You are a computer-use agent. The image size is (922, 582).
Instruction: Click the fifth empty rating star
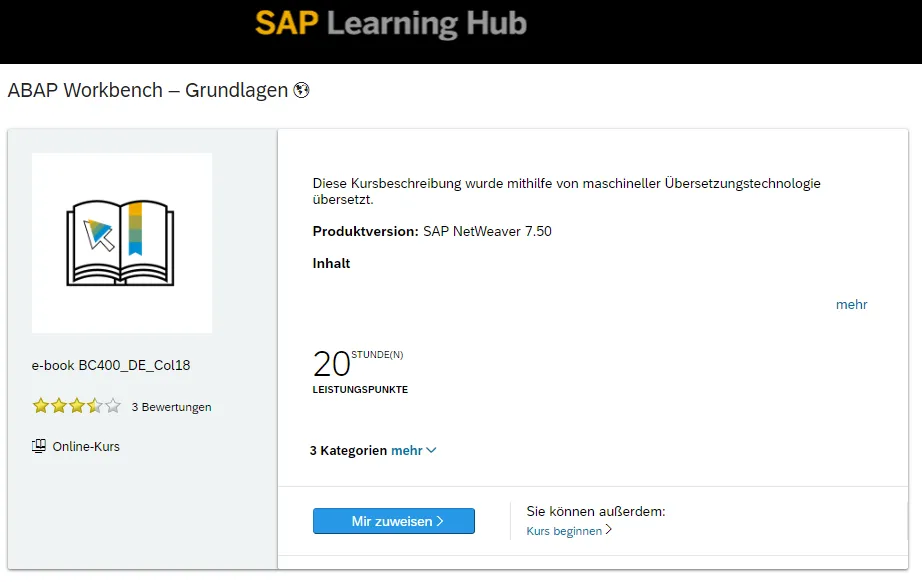pos(113,406)
